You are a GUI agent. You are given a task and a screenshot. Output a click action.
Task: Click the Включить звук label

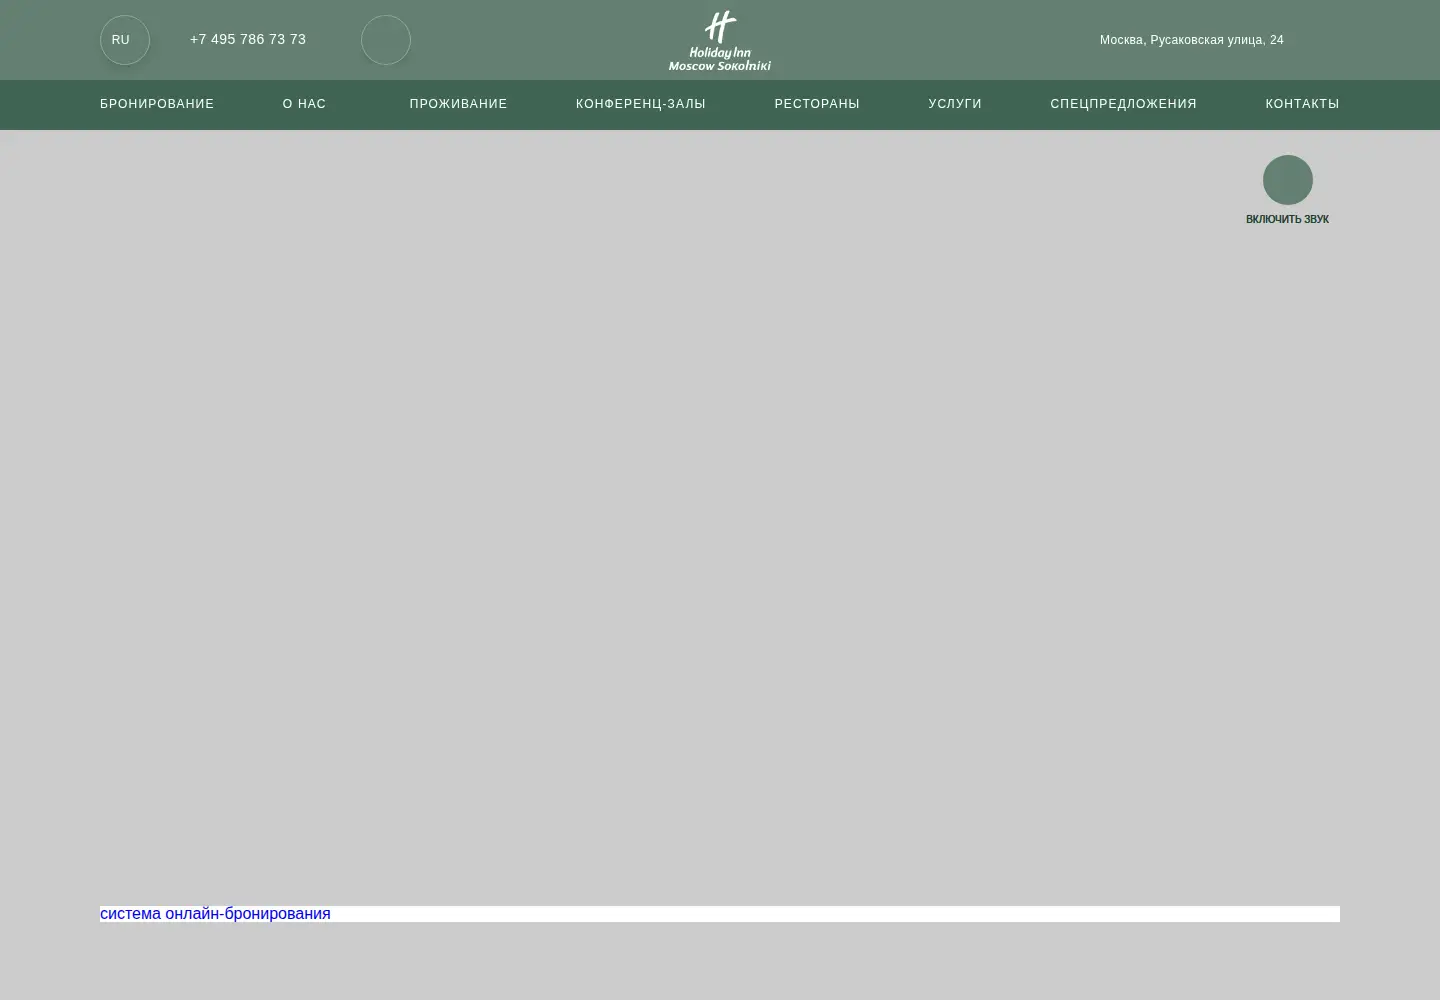point(1287,219)
